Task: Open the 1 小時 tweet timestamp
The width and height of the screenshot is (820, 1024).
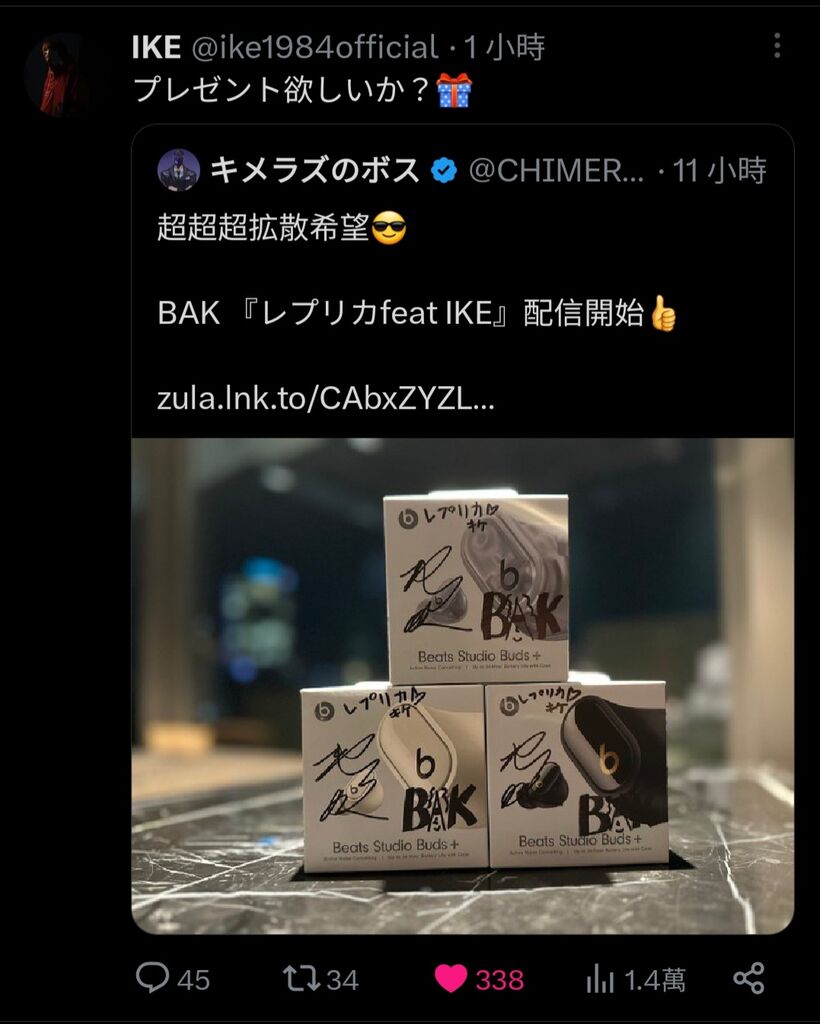Action: [x=504, y=48]
